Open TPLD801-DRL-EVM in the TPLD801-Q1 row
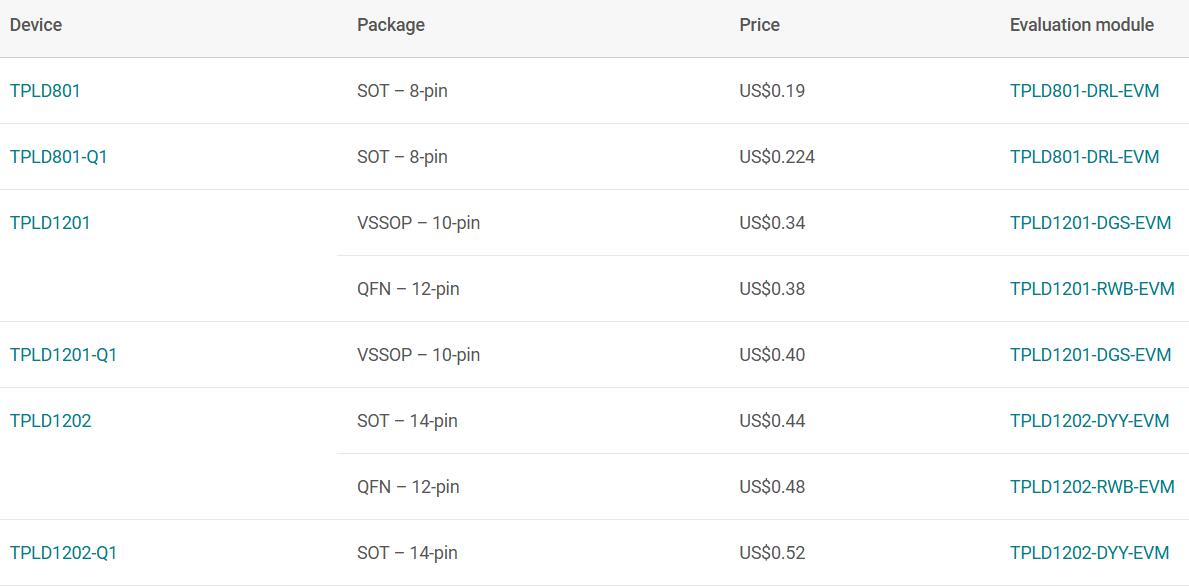The width and height of the screenshot is (1189, 587). (x=1084, y=157)
